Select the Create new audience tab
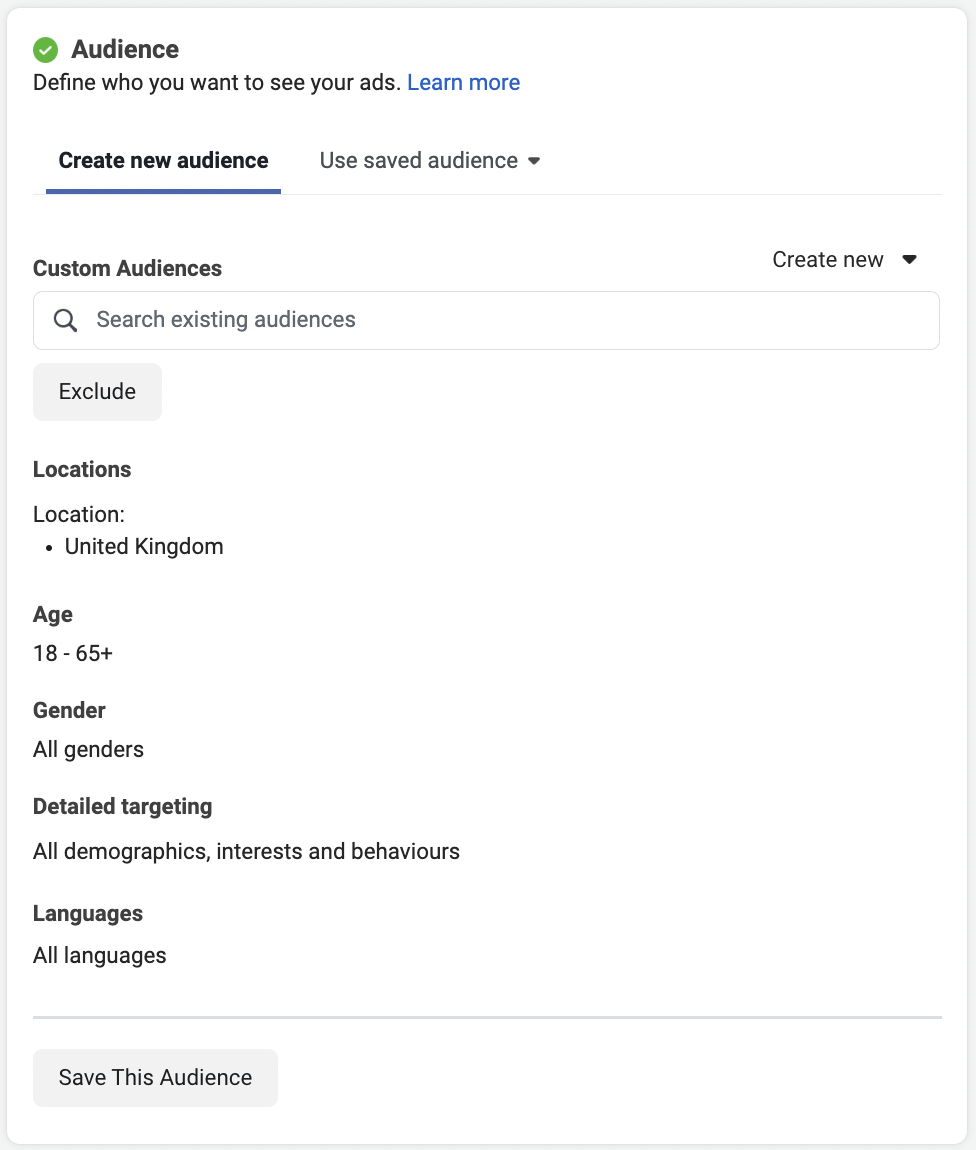This screenshot has height=1150, width=976. pyautogui.click(x=162, y=160)
